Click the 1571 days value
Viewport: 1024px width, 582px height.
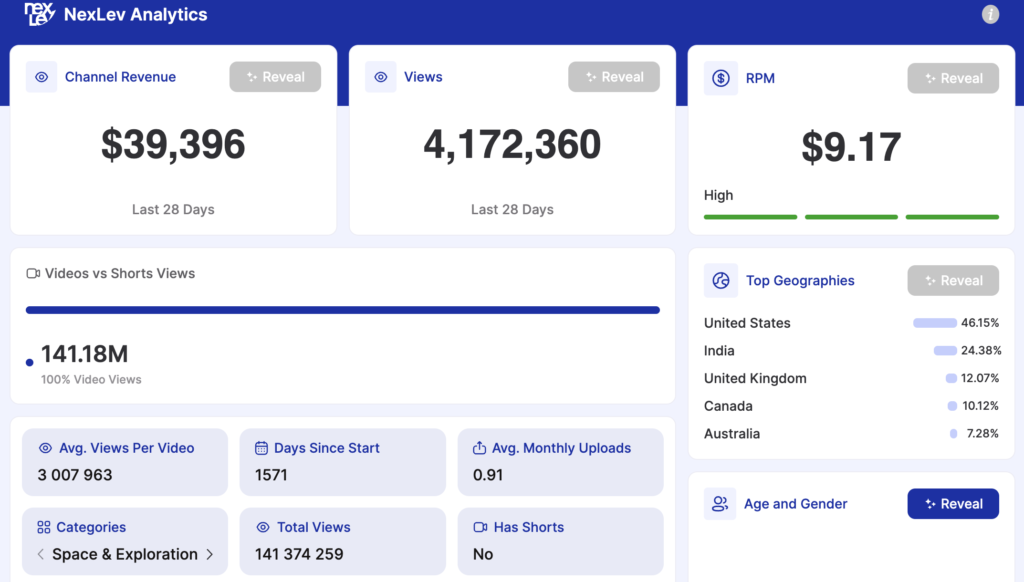[271, 475]
